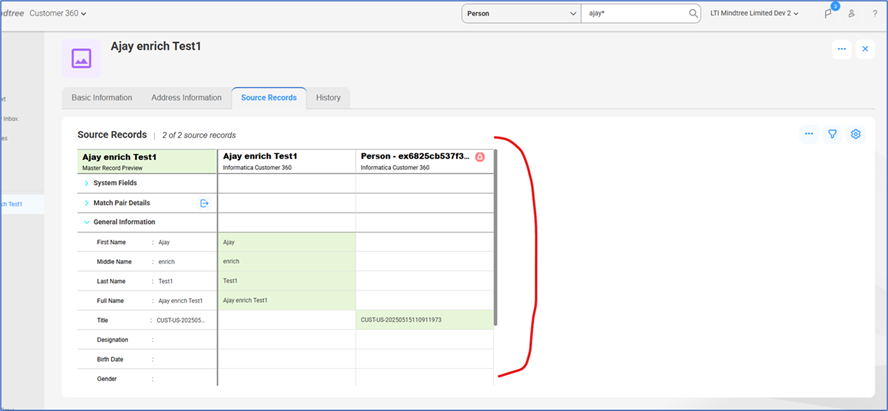
Task: Open the LTI Mindtree Limited Dev 2 dropdown
Action: click(x=760, y=13)
